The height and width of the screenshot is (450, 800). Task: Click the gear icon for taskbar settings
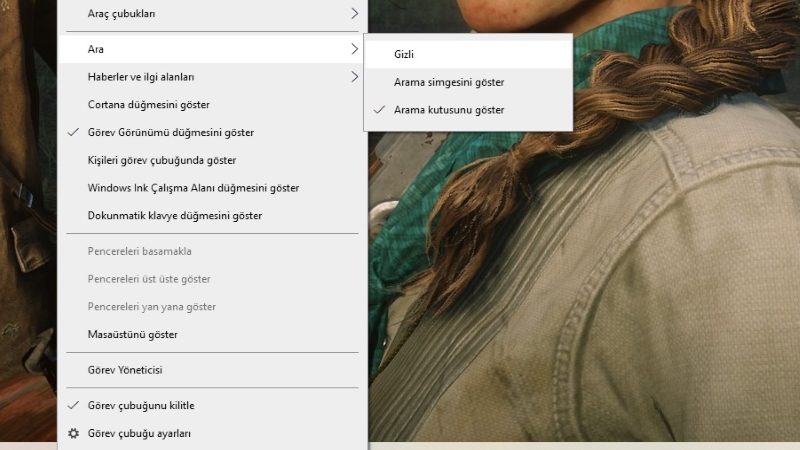point(73,433)
